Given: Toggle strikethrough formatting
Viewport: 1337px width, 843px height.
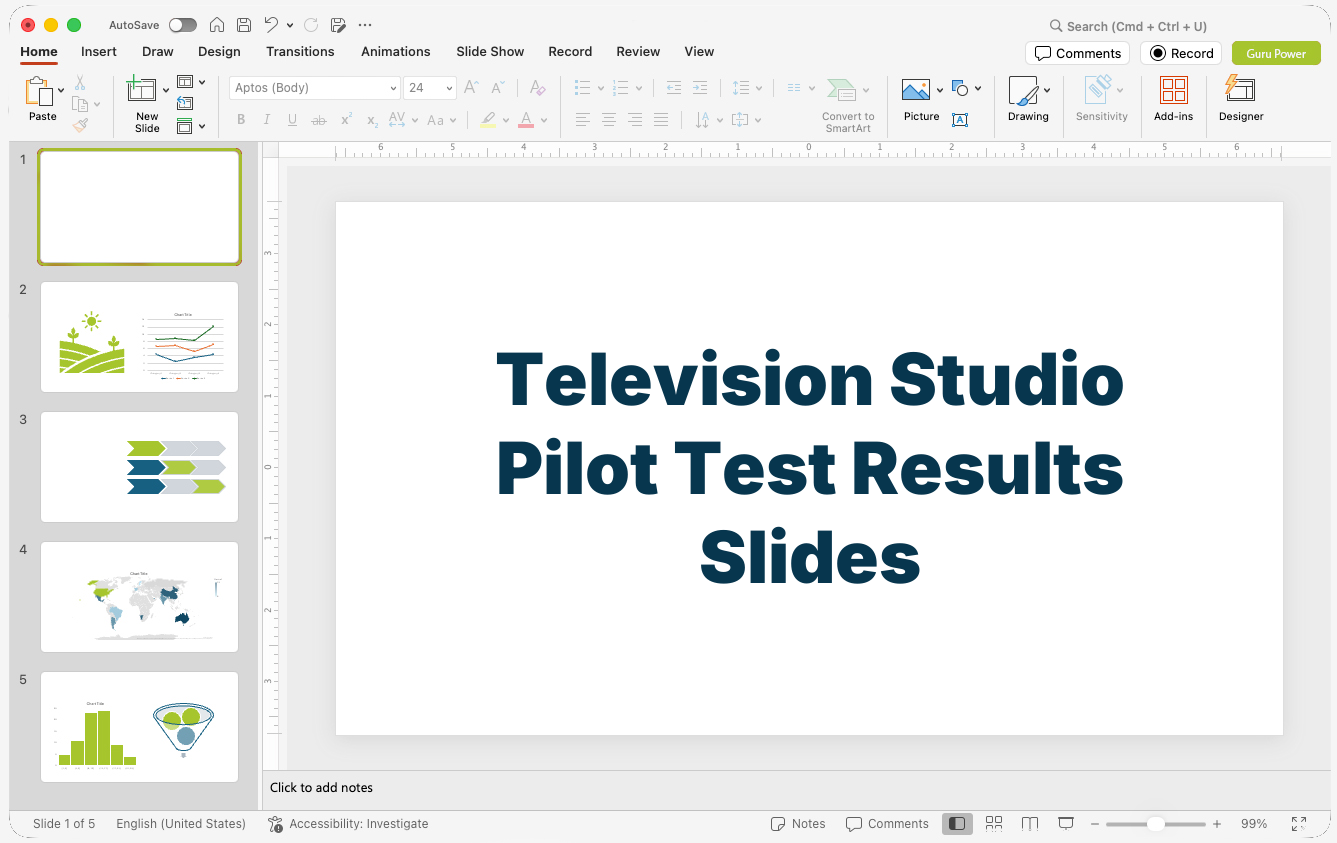Looking at the screenshot, I should point(319,120).
